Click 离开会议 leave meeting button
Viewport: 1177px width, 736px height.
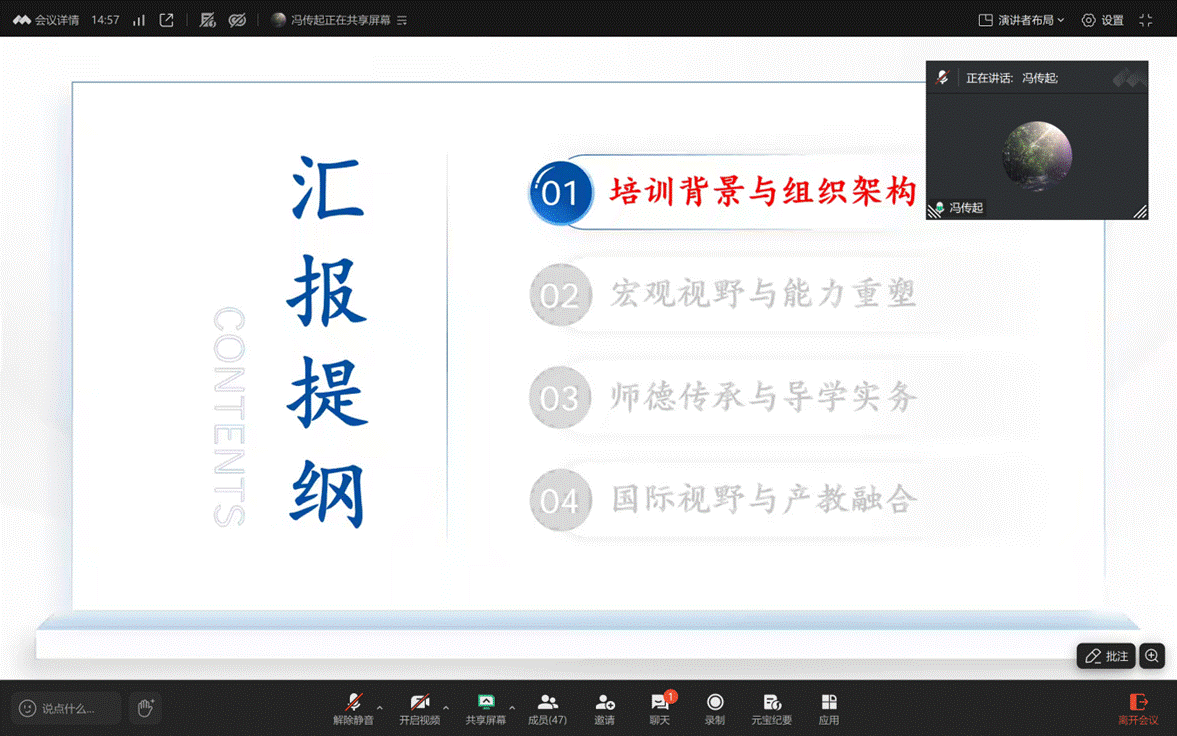coord(1138,709)
